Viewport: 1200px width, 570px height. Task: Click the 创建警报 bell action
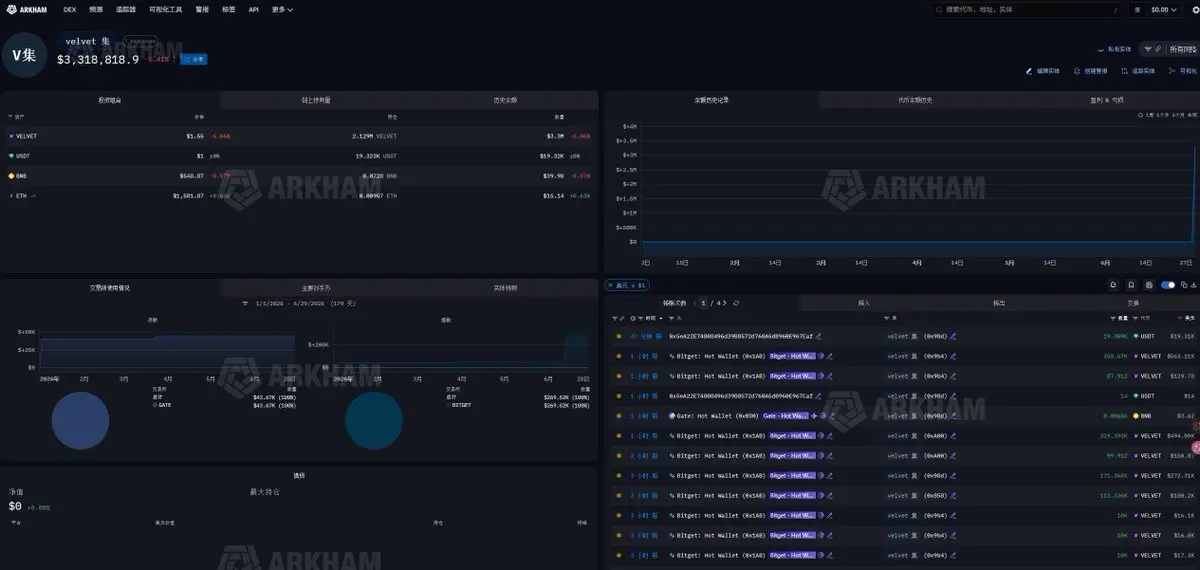click(x=1089, y=71)
